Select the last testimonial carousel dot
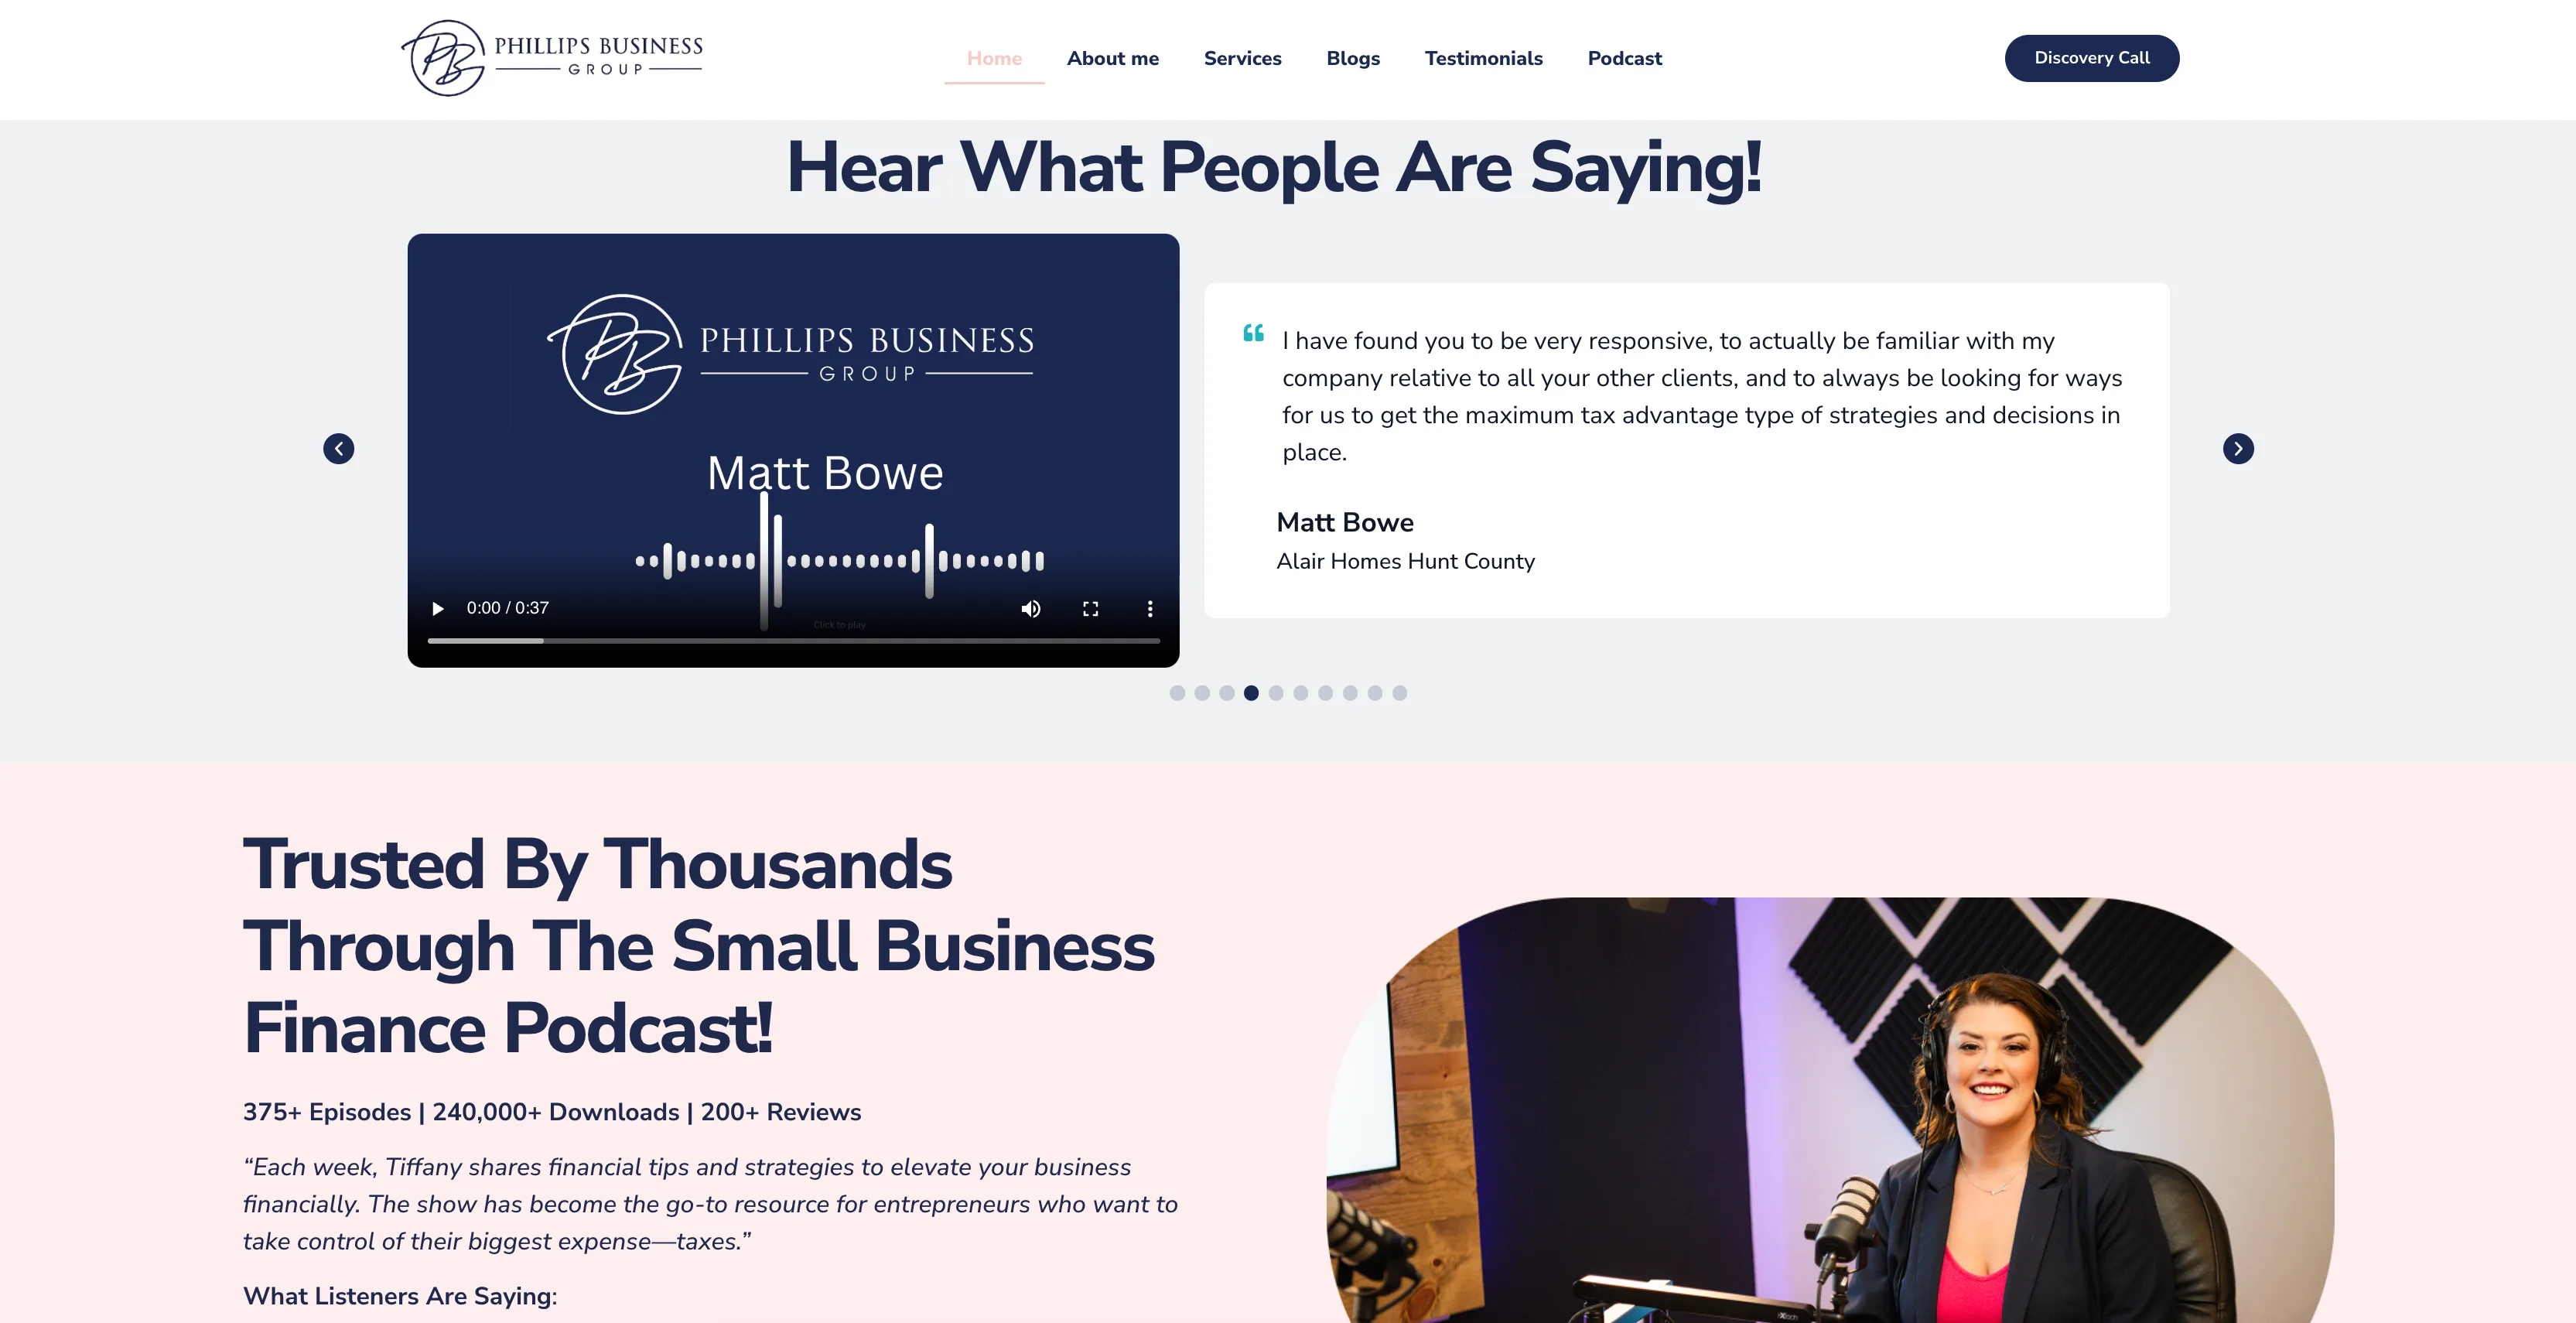Viewport: 2576px width, 1323px height. coord(1400,693)
